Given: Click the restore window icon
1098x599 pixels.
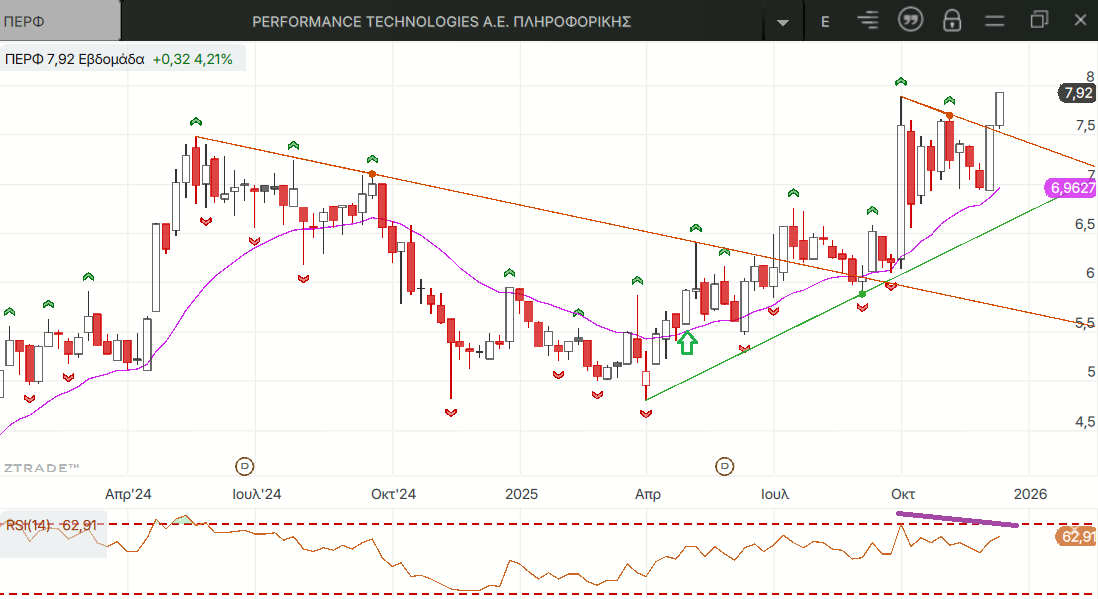Looking at the screenshot, I should pos(1039,20).
